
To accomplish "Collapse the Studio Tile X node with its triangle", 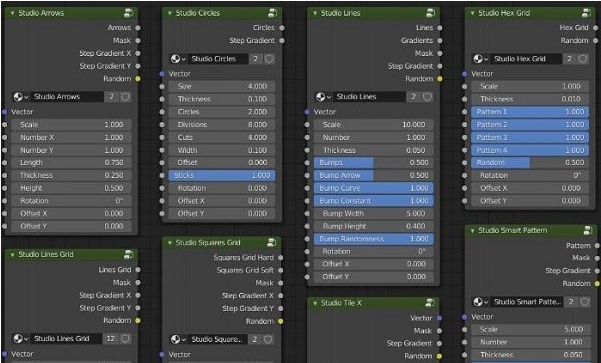I will [315, 303].
